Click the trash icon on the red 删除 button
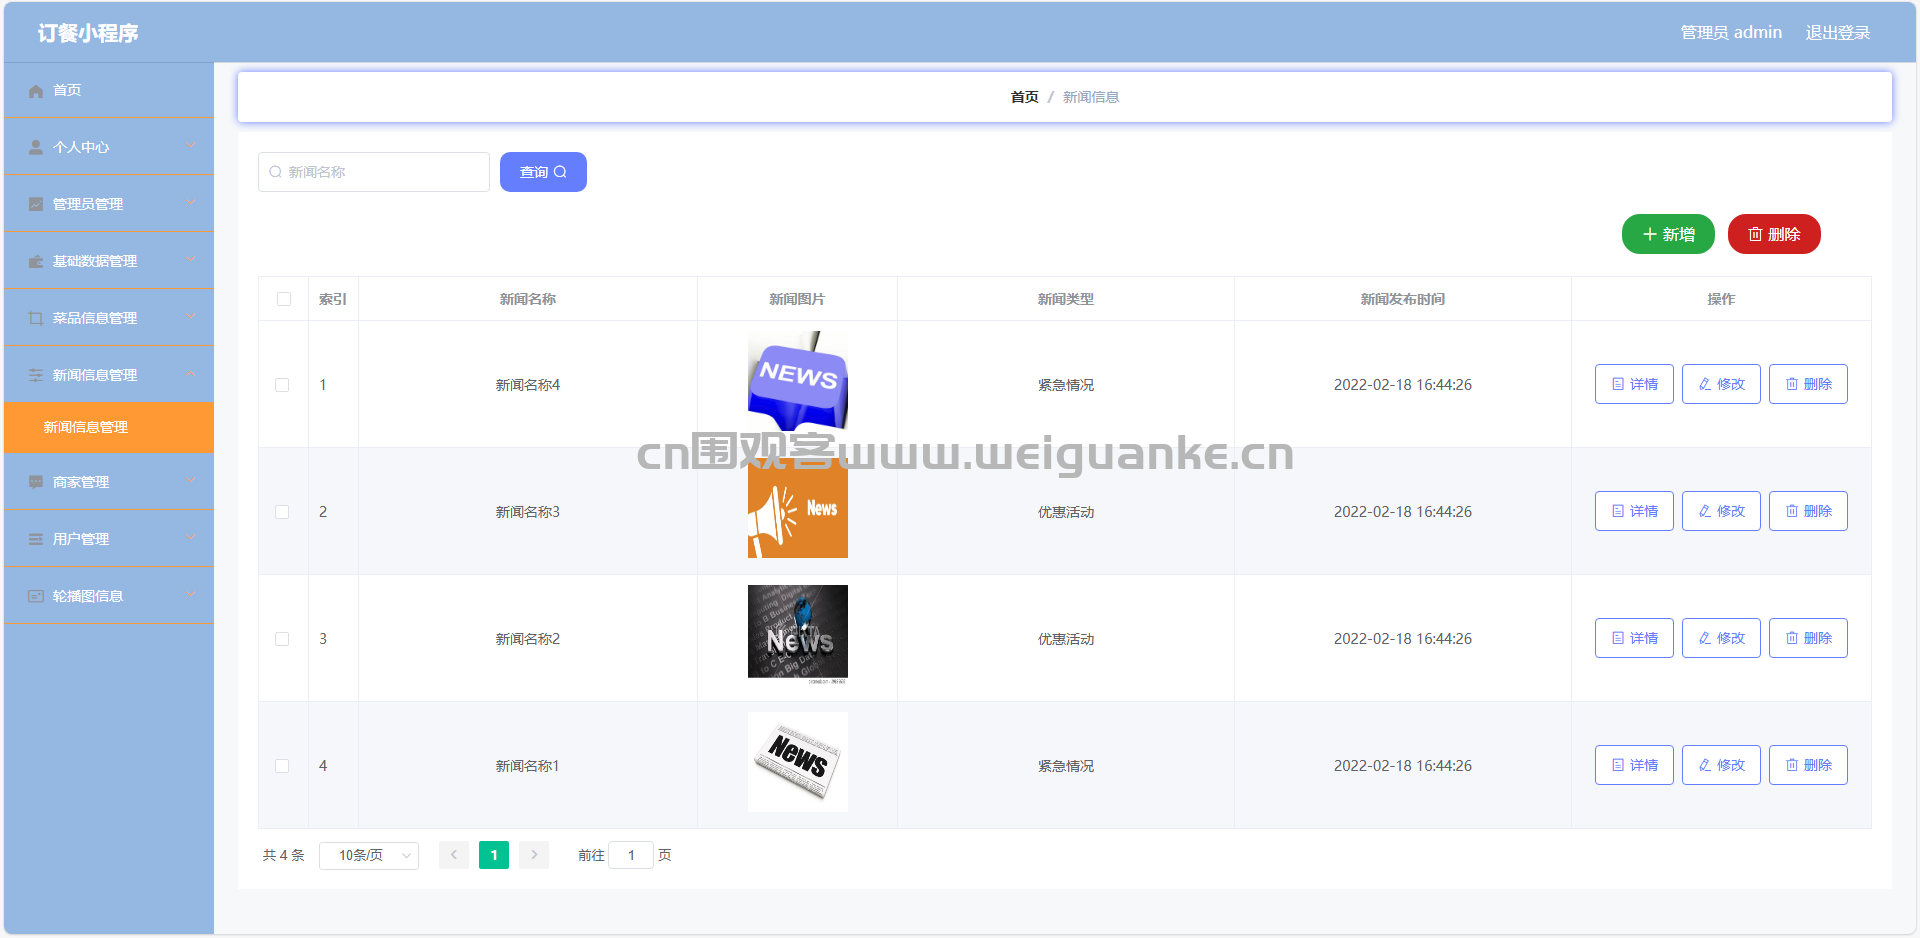This screenshot has height=938, width=1920. [x=1755, y=234]
